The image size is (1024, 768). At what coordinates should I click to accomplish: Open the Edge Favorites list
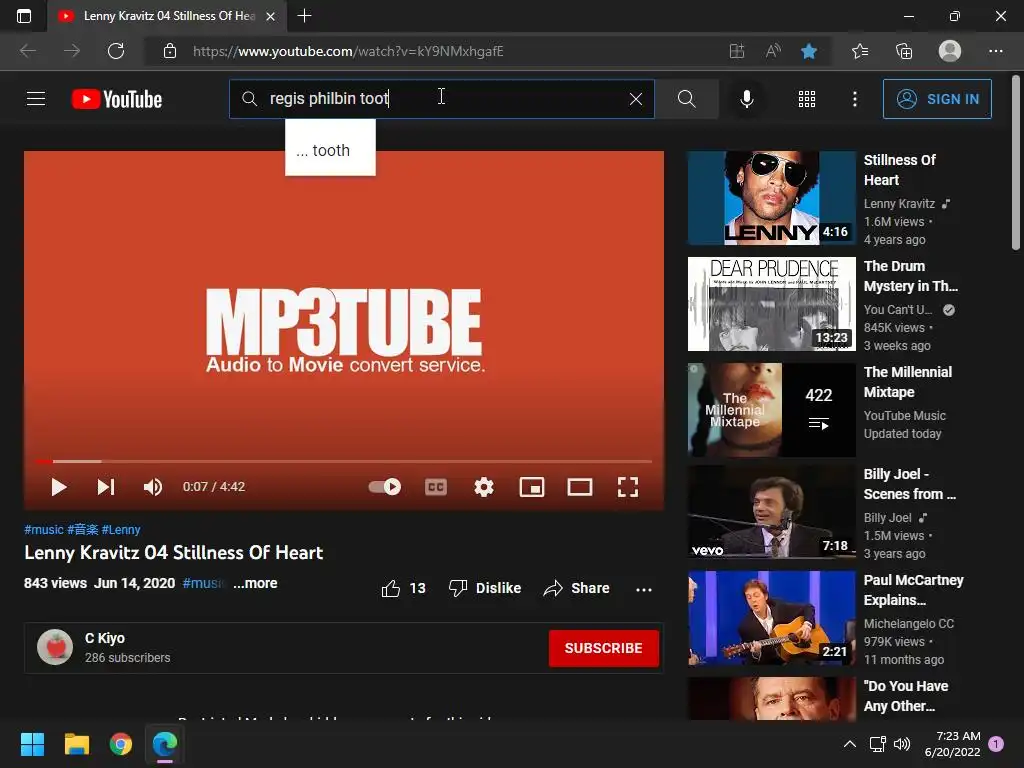(860, 51)
